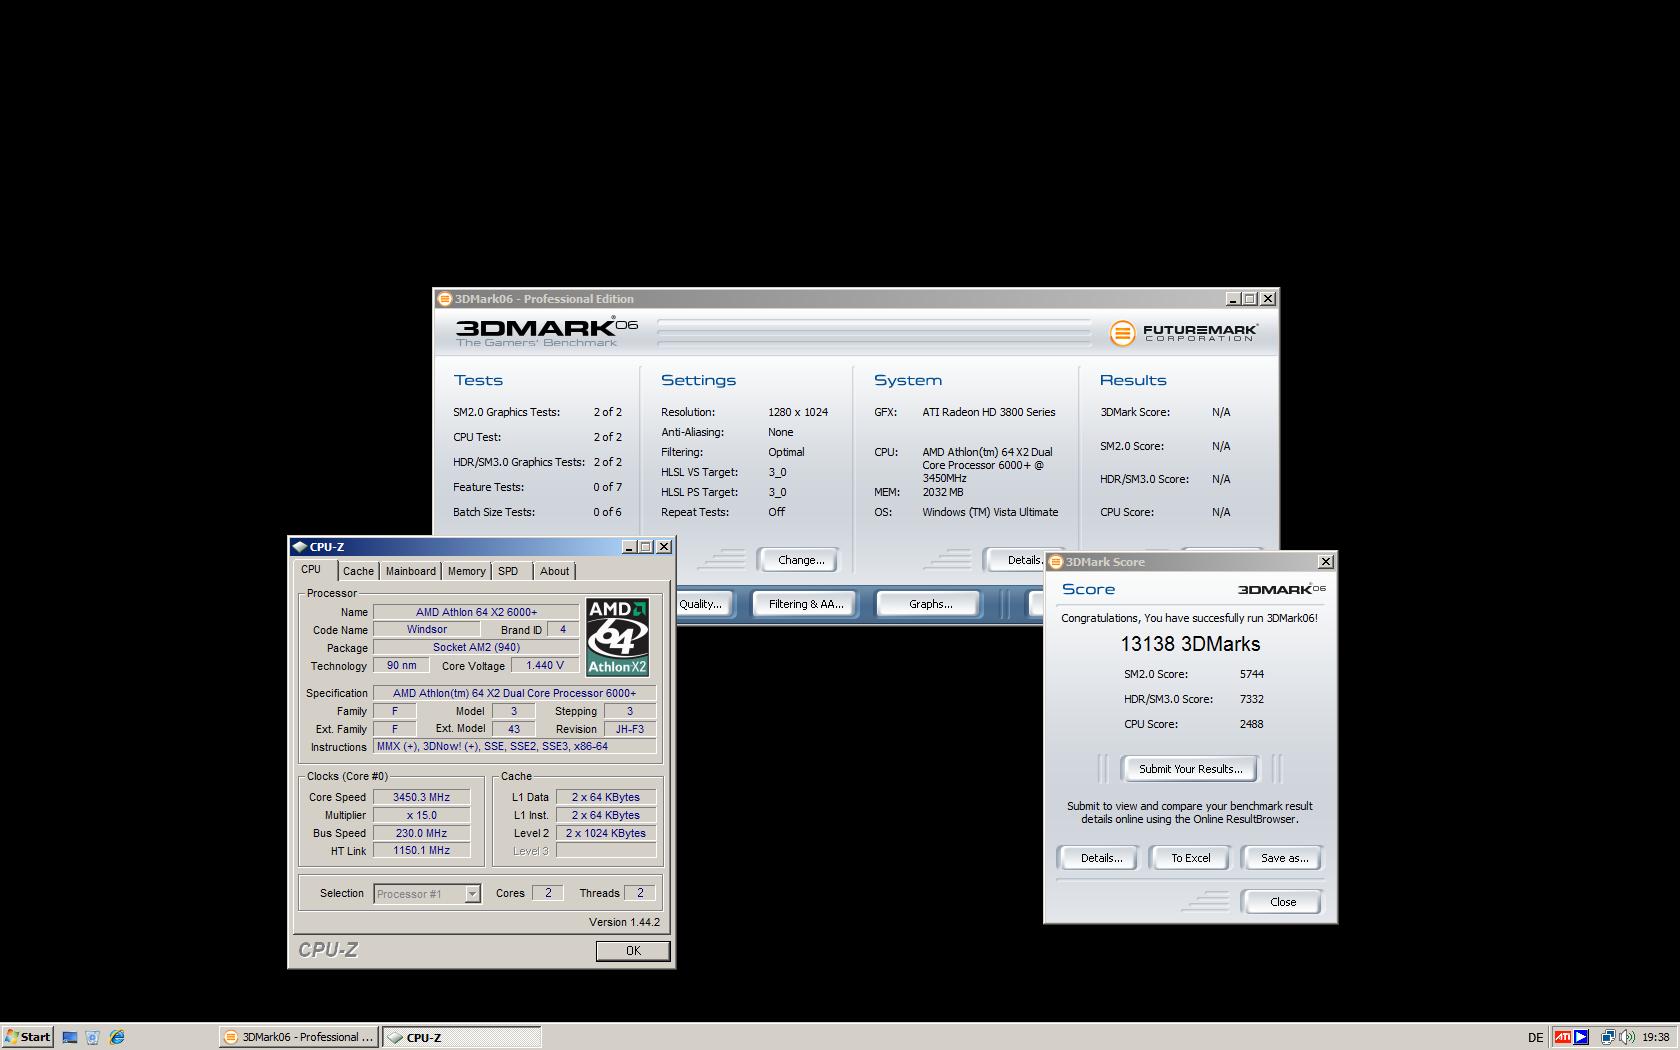Viewport: 1680px width, 1050px height.
Task: Open the volume speaker tray icon
Action: click(x=1627, y=1037)
